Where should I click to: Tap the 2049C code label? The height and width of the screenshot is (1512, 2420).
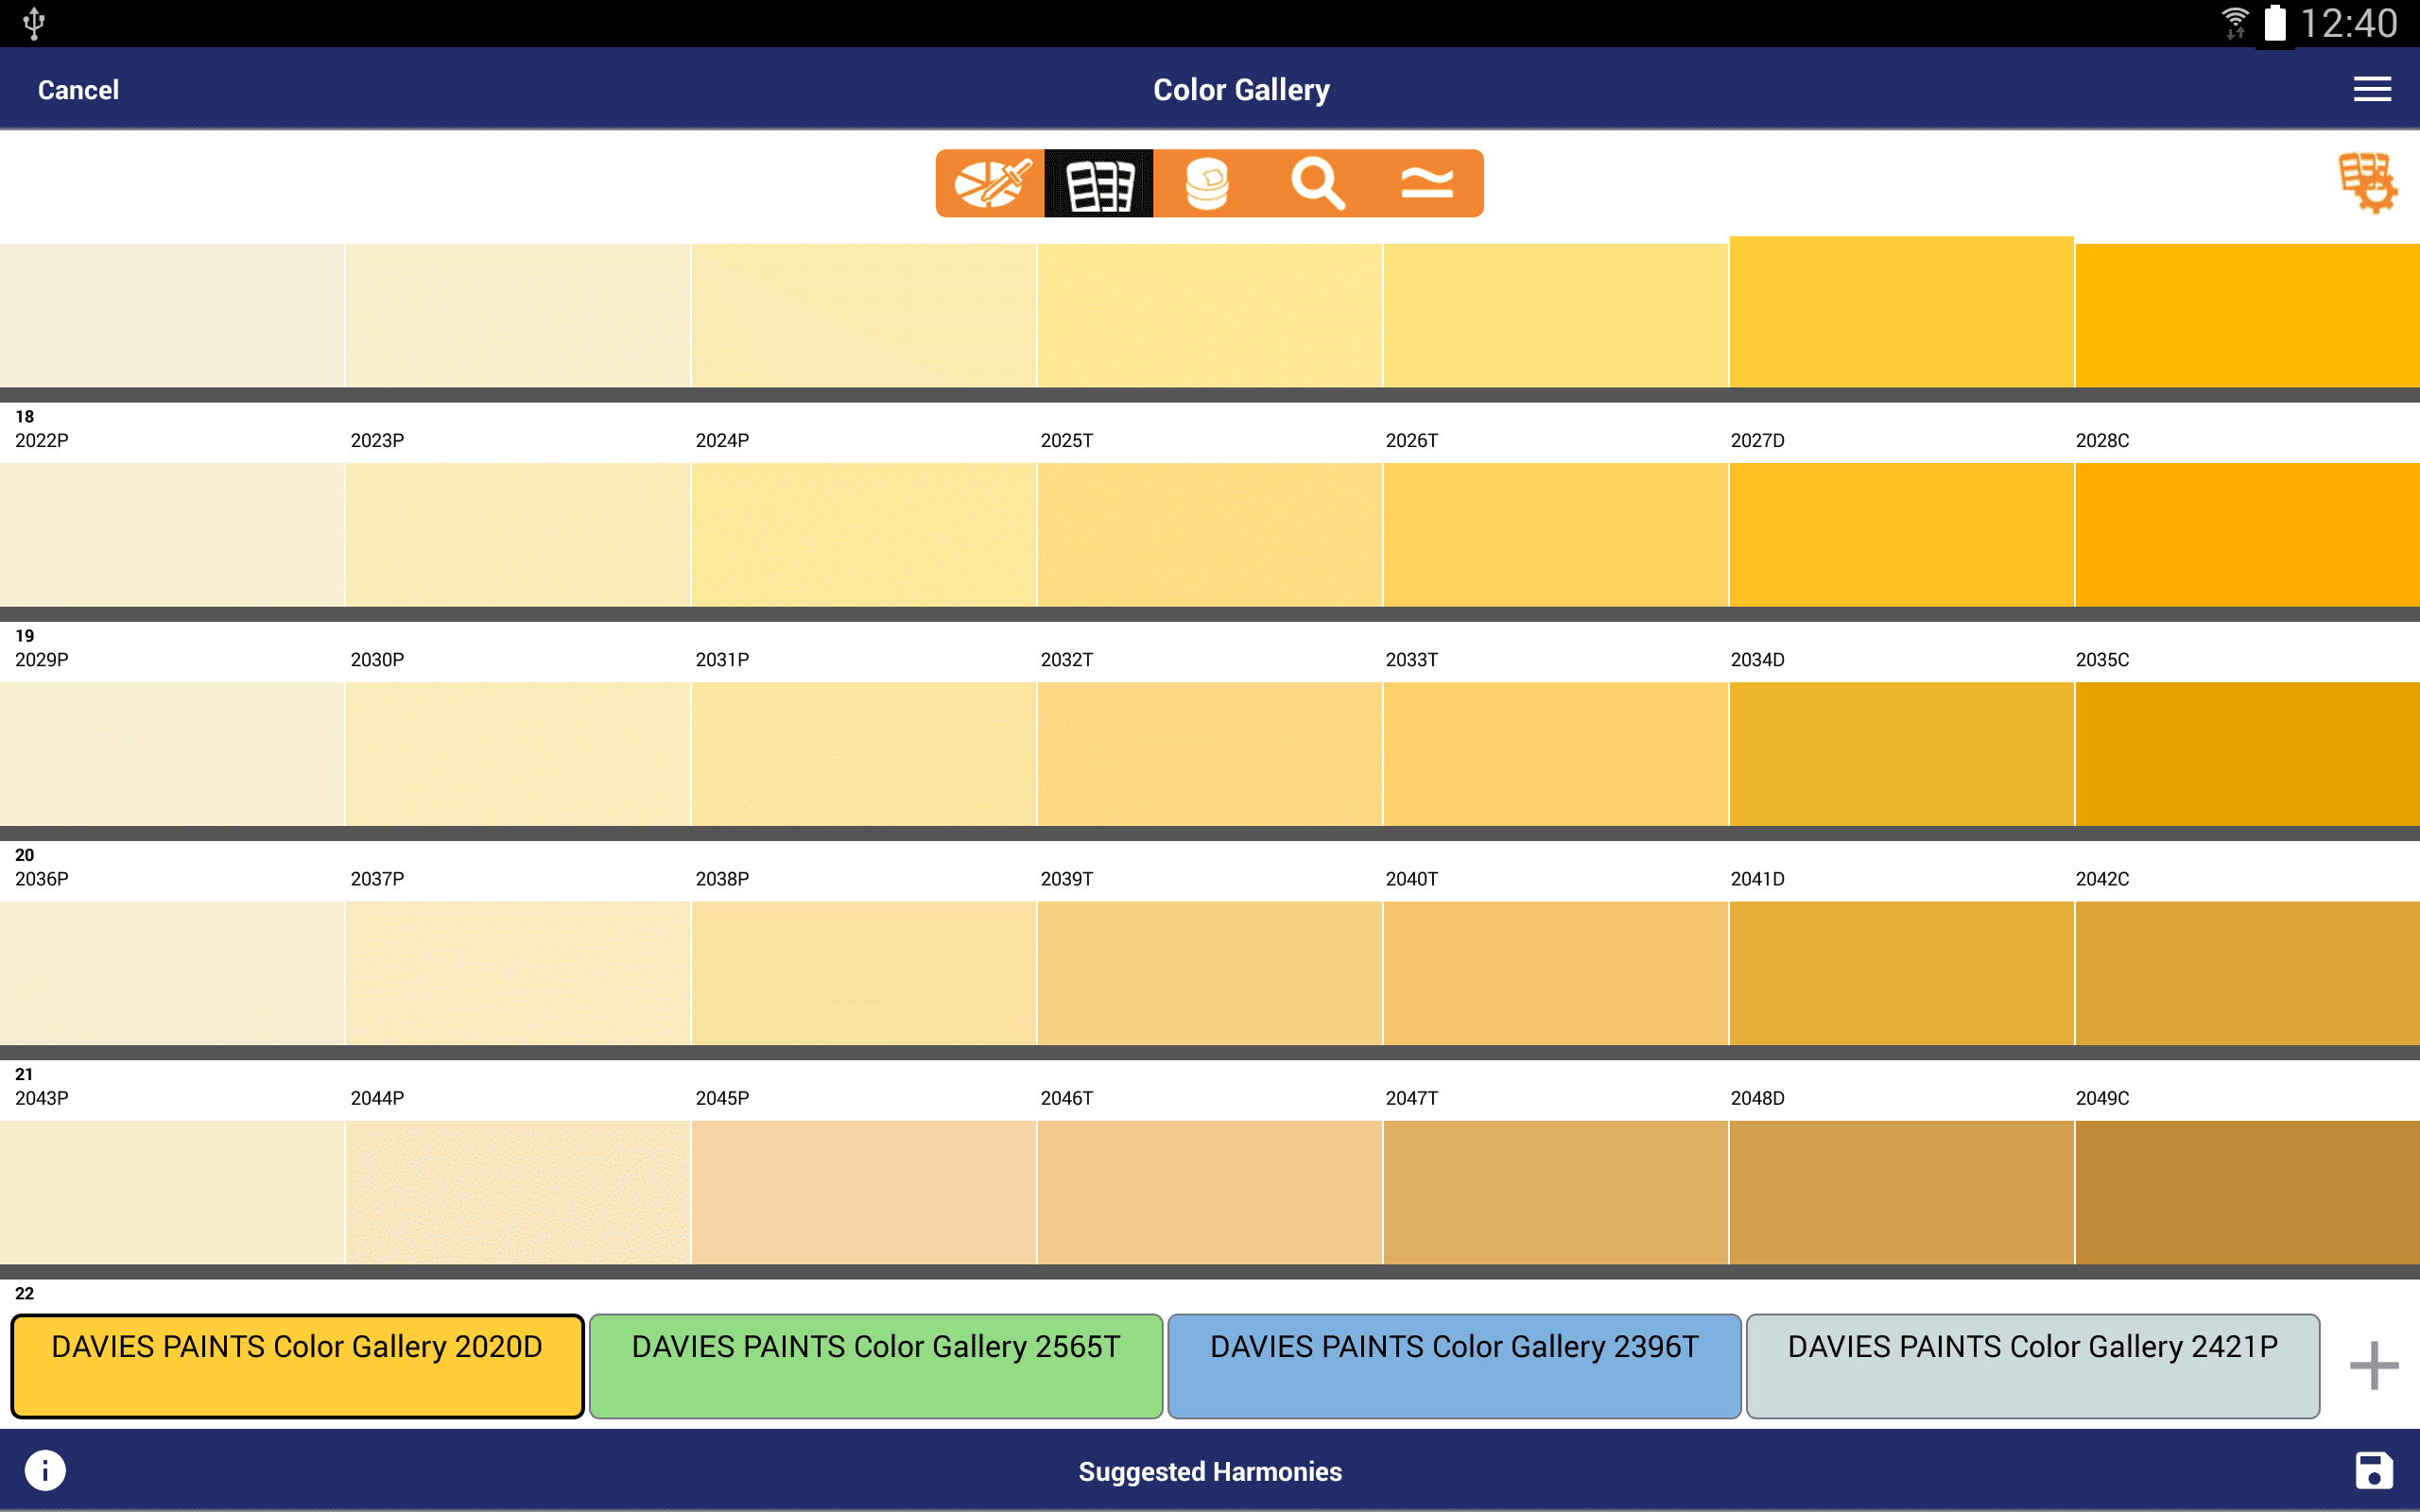click(x=2102, y=1097)
